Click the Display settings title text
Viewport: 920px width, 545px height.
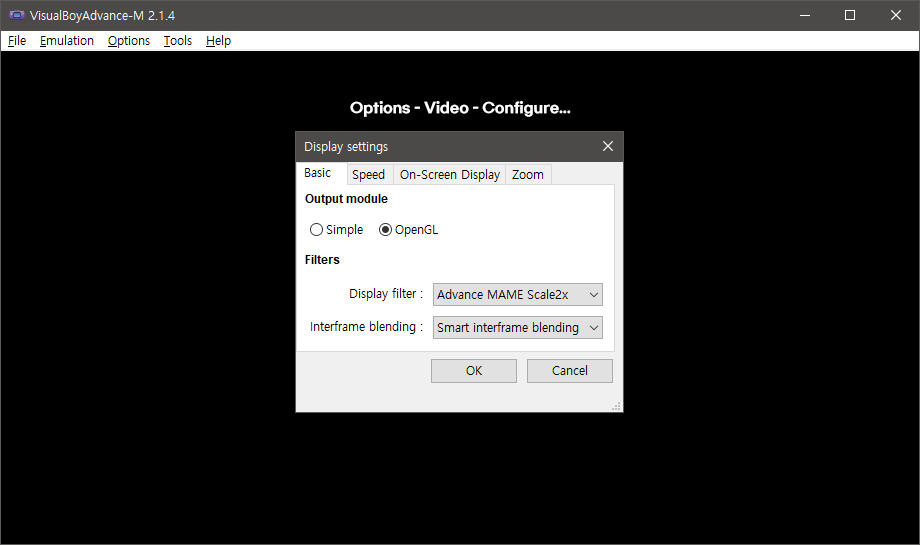tap(346, 147)
